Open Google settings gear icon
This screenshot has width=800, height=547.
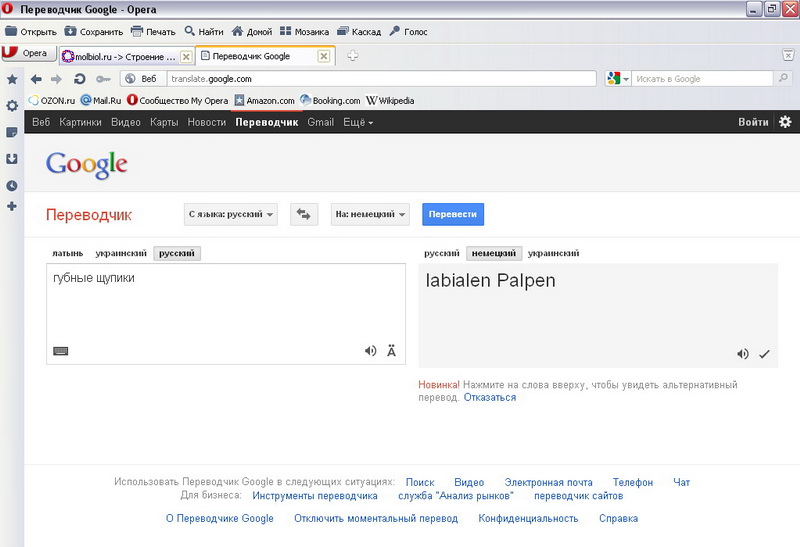point(785,122)
